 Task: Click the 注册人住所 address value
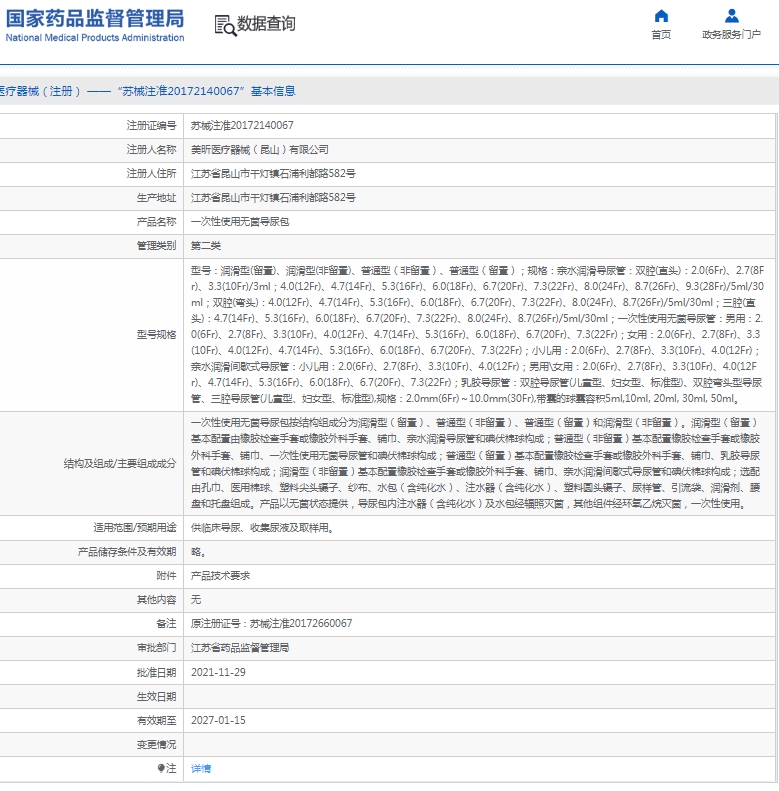[273, 174]
